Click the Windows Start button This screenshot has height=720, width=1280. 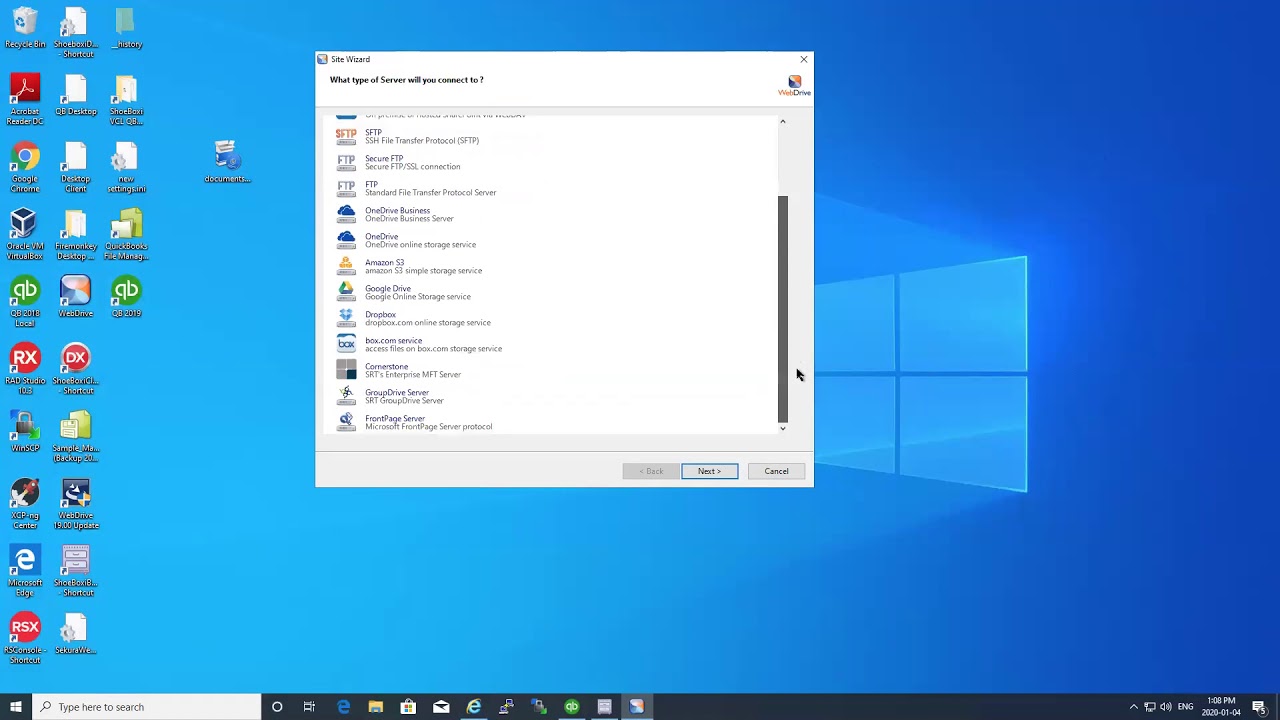point(16,707)
